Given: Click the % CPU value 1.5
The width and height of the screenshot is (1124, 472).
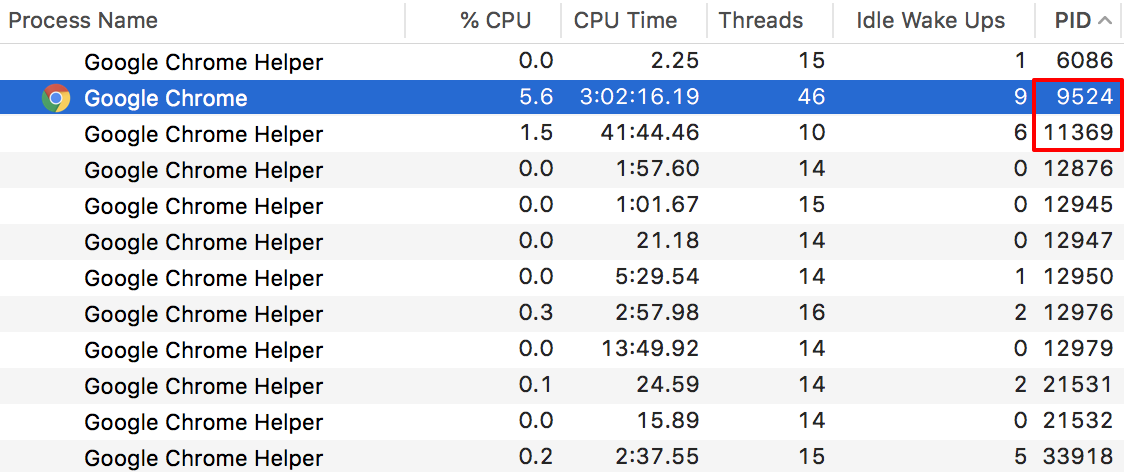Looking at the screenshot, I should pyautogui.click(x=535, y=133).
